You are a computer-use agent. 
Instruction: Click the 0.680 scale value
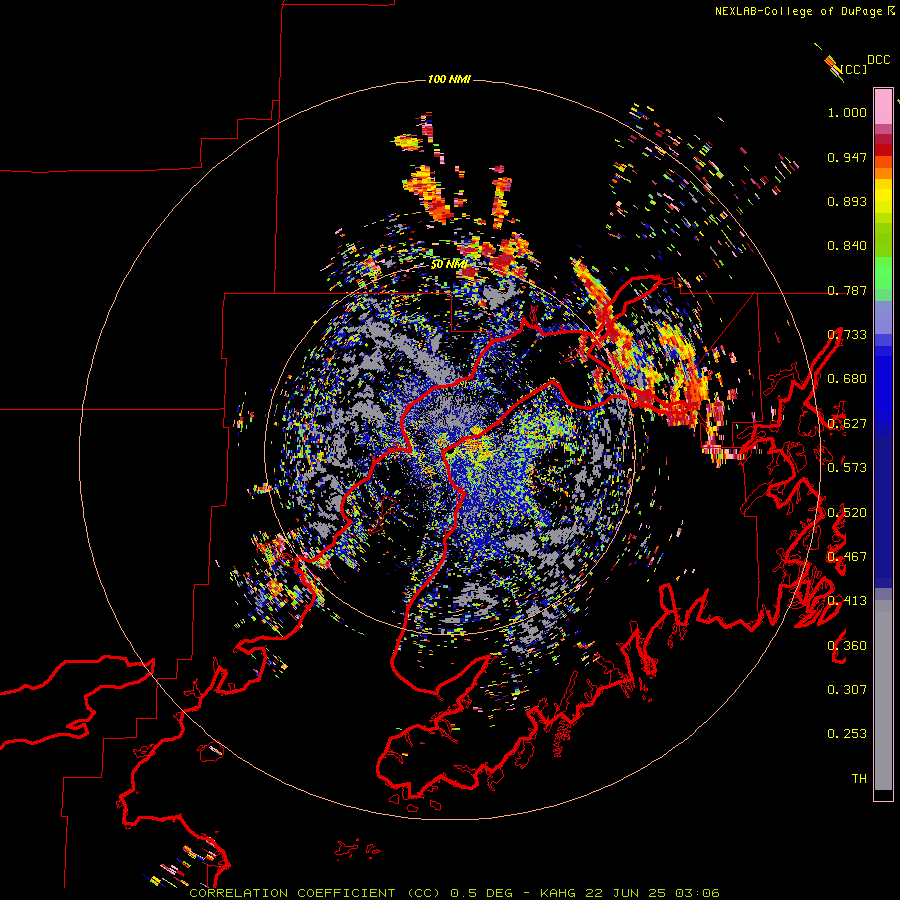tap(847, 379)
